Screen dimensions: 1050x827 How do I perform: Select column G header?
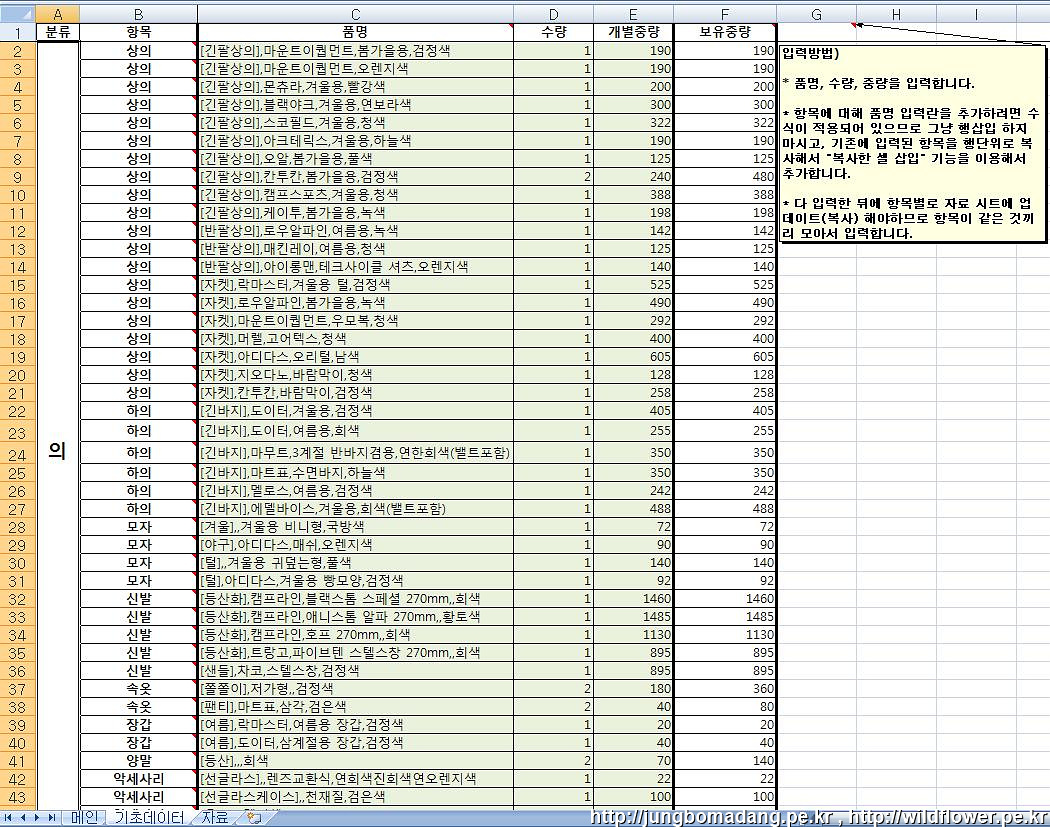point(816,14)
